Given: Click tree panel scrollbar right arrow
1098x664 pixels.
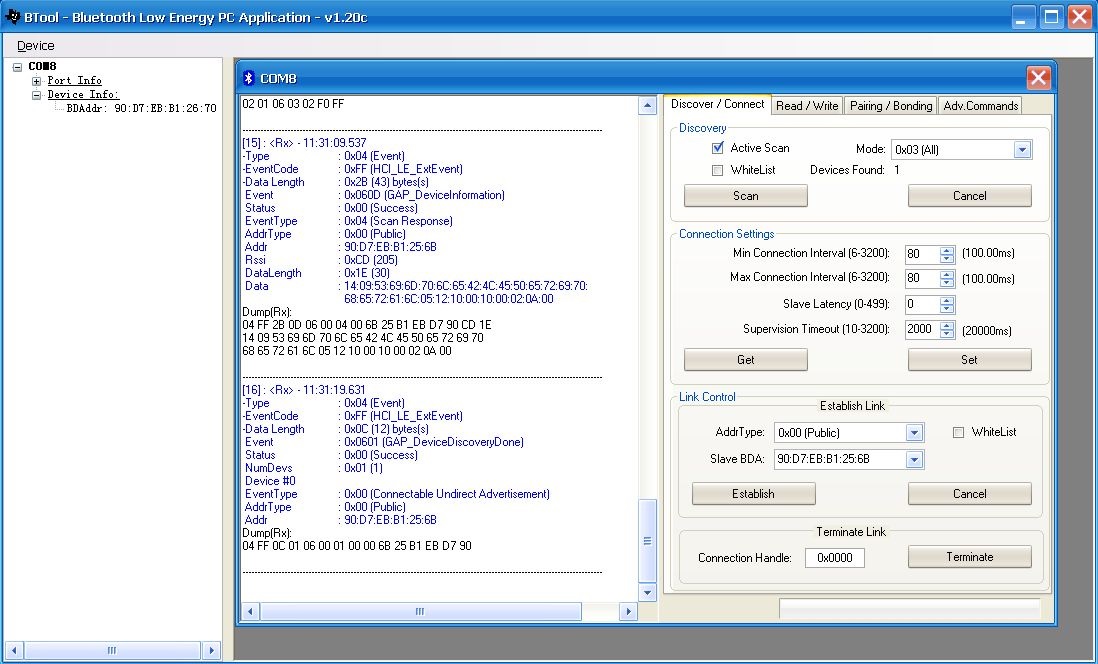Looking at the screenshot, I should [x=211, y=651].
